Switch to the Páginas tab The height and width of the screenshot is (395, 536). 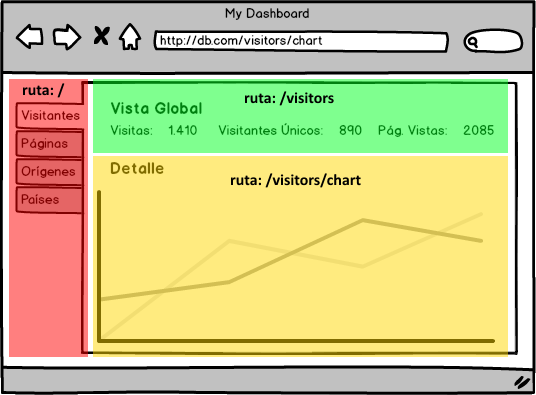(49, 144)
